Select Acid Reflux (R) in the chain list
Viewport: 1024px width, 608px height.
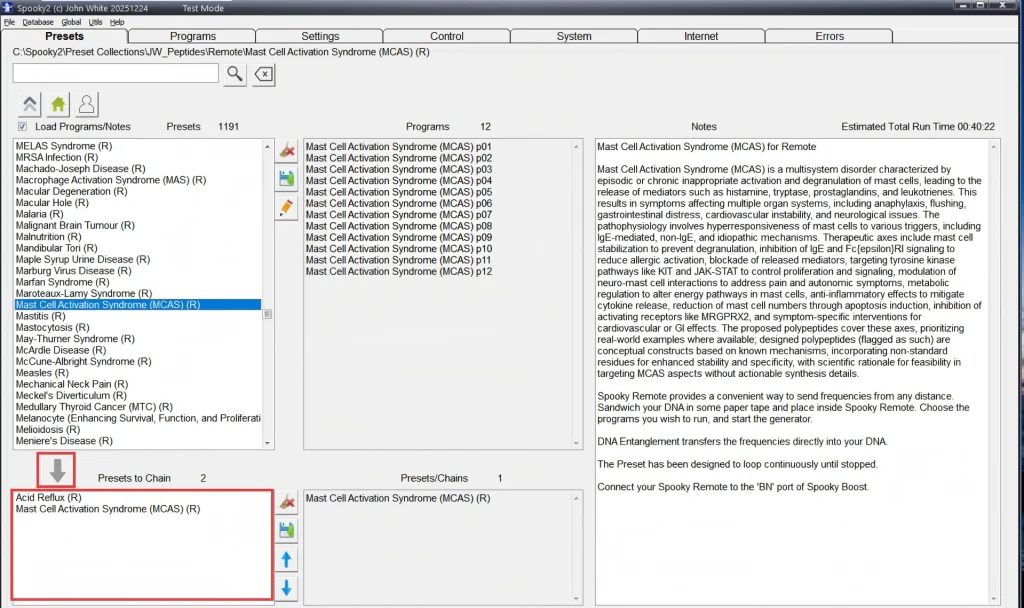(x=48, y=497)
